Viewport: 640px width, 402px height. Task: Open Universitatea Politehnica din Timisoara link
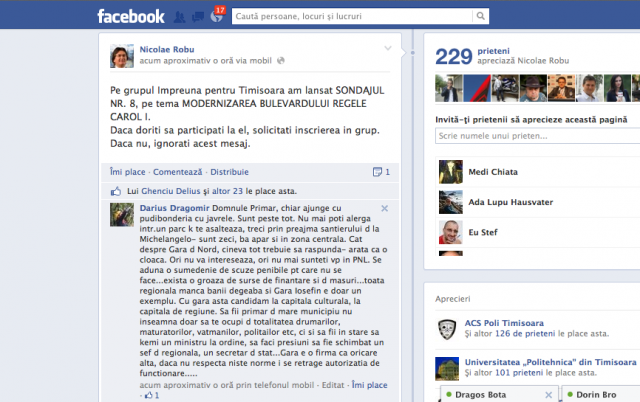click(551, 362)
